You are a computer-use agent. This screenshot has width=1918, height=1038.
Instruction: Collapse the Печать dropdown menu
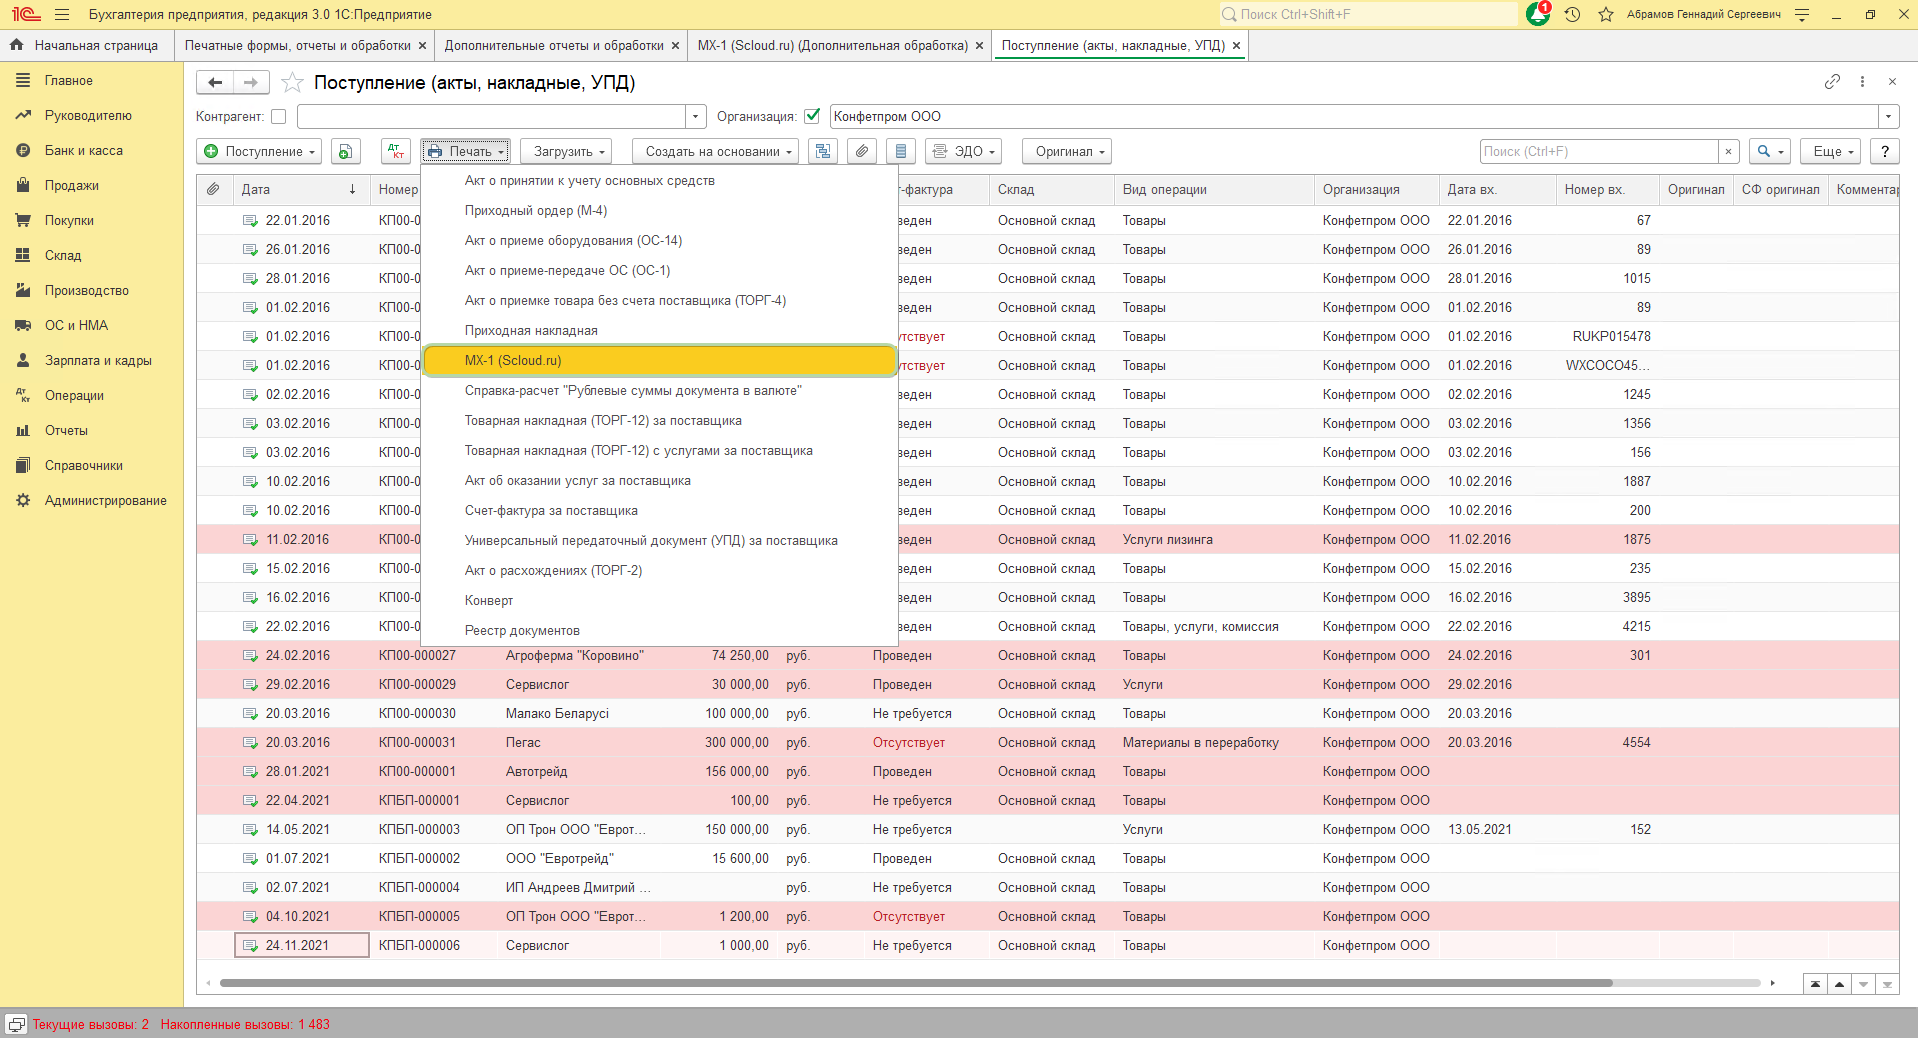coord(466,152)
